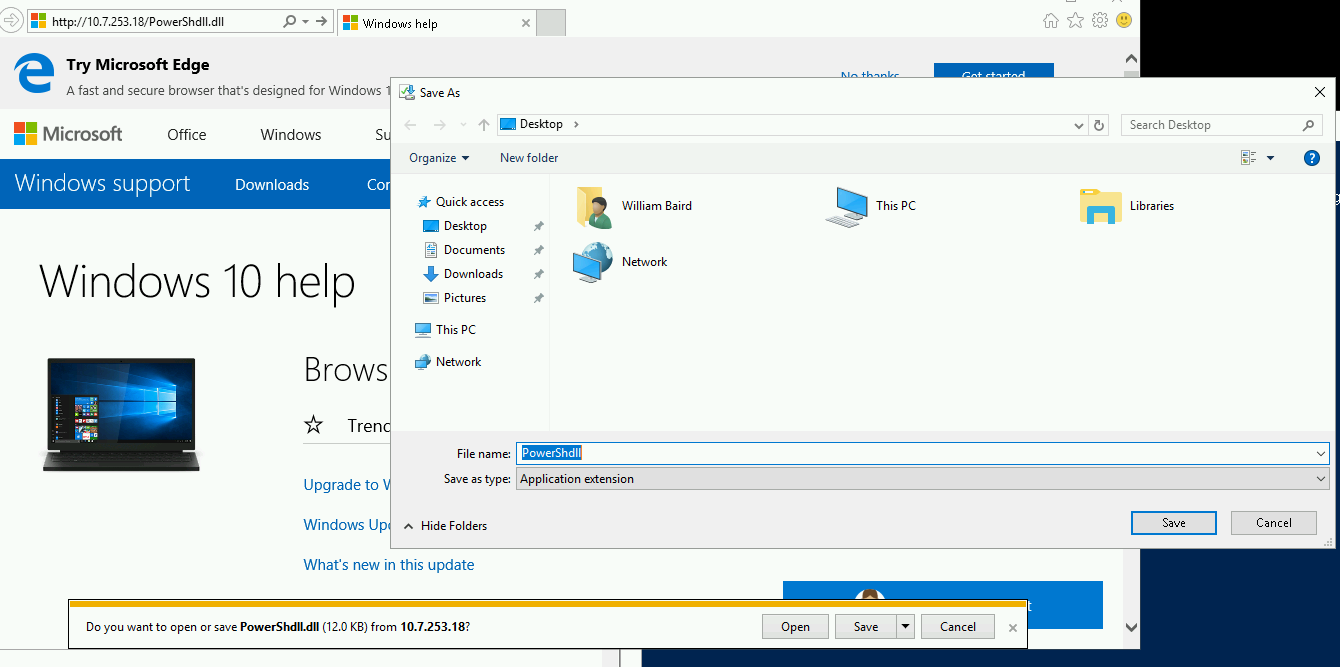Select Downloads in Quick access
The height and width of the screenshot is (667, 1340).
(473, 274)
